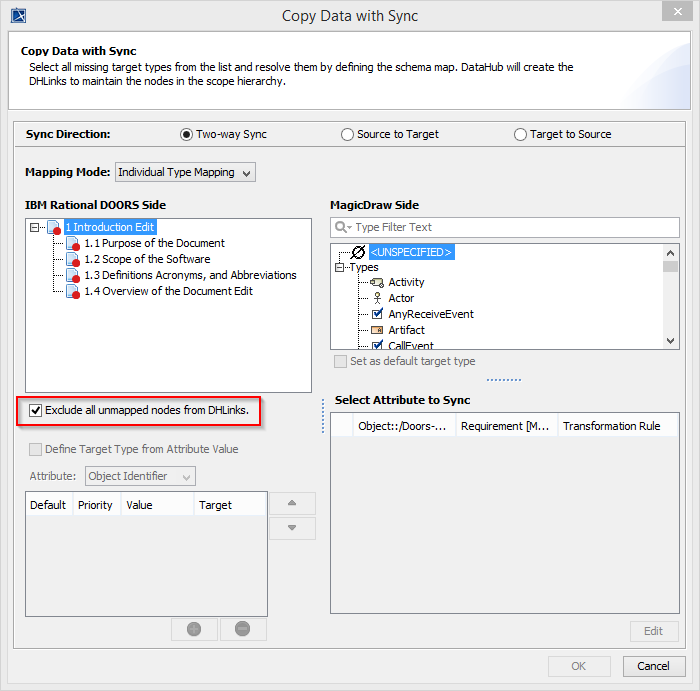Screen dimensions: 700x691
Task: Select Source to Target sync direction
Action: [347, 134]
